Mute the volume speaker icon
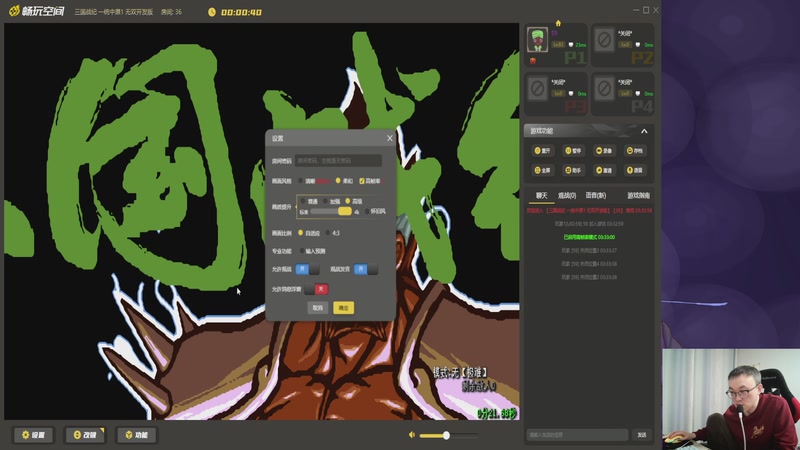Screen dimensions: 800x450 pyautogui.click(x=412, y=435)
